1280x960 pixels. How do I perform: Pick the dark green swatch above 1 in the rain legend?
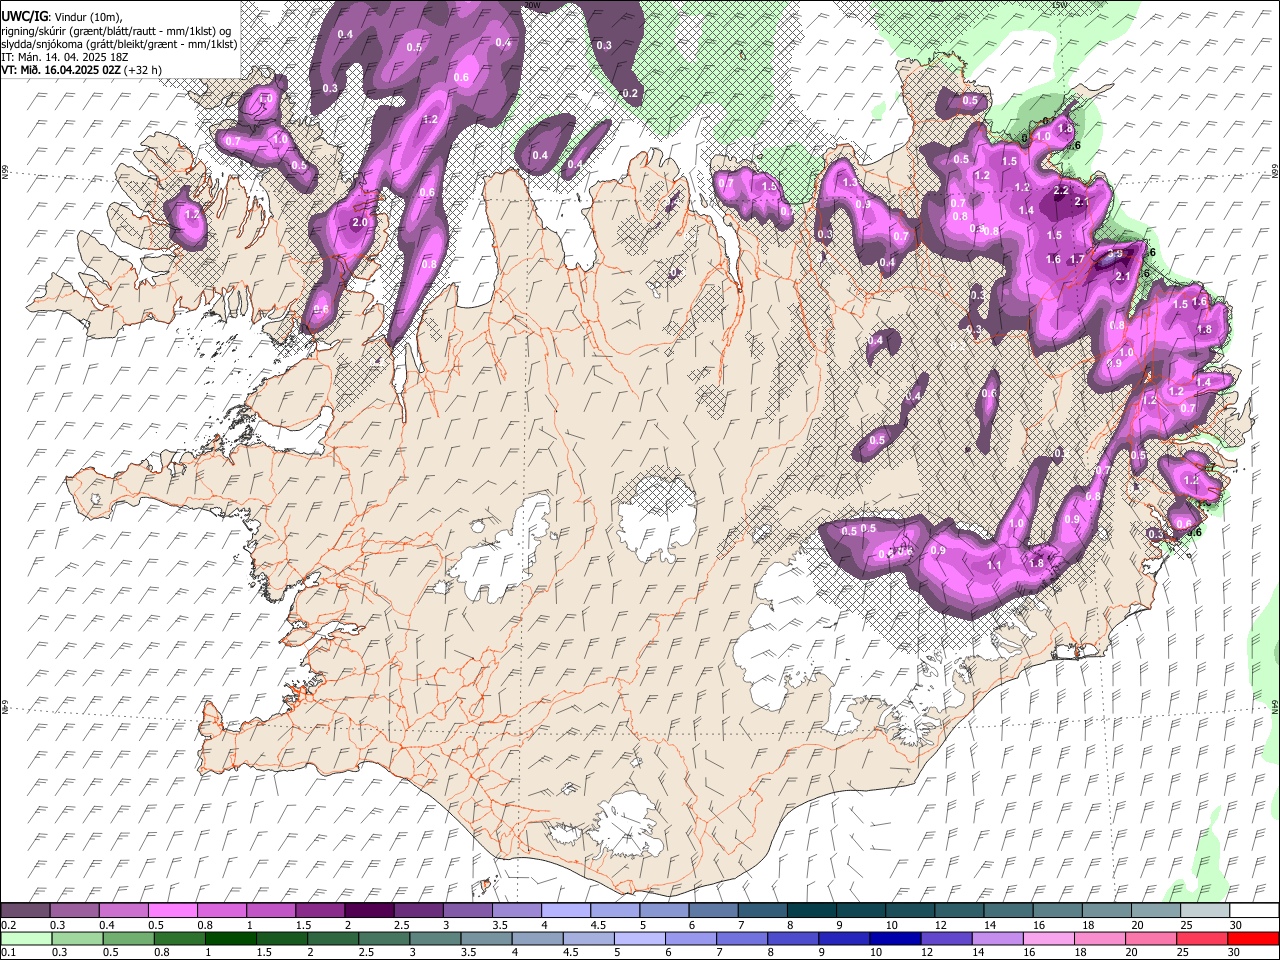pos(230,938)
